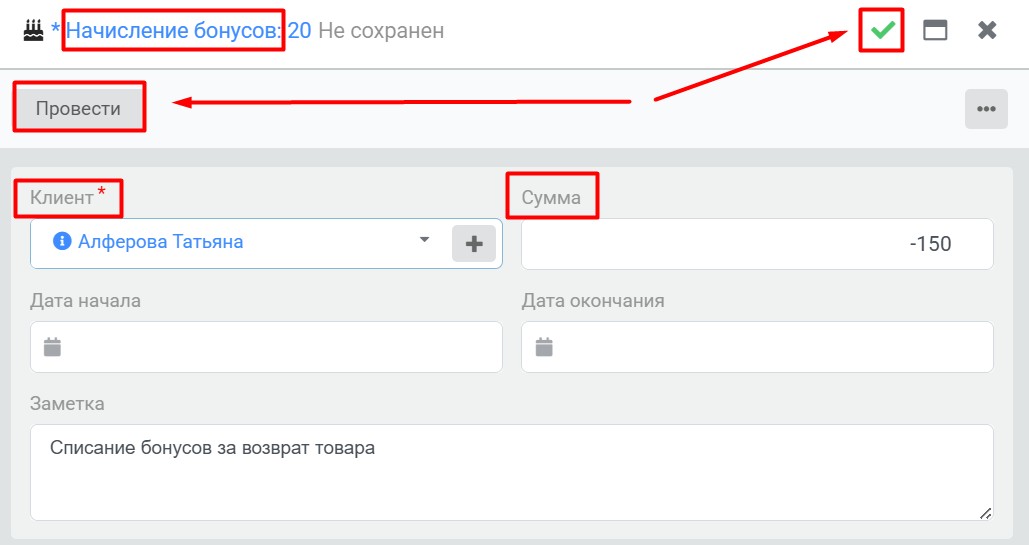Click the bonus cake icon in title
The height and width of the screenshot is (545, 1029).
click(x=33, y=30)
